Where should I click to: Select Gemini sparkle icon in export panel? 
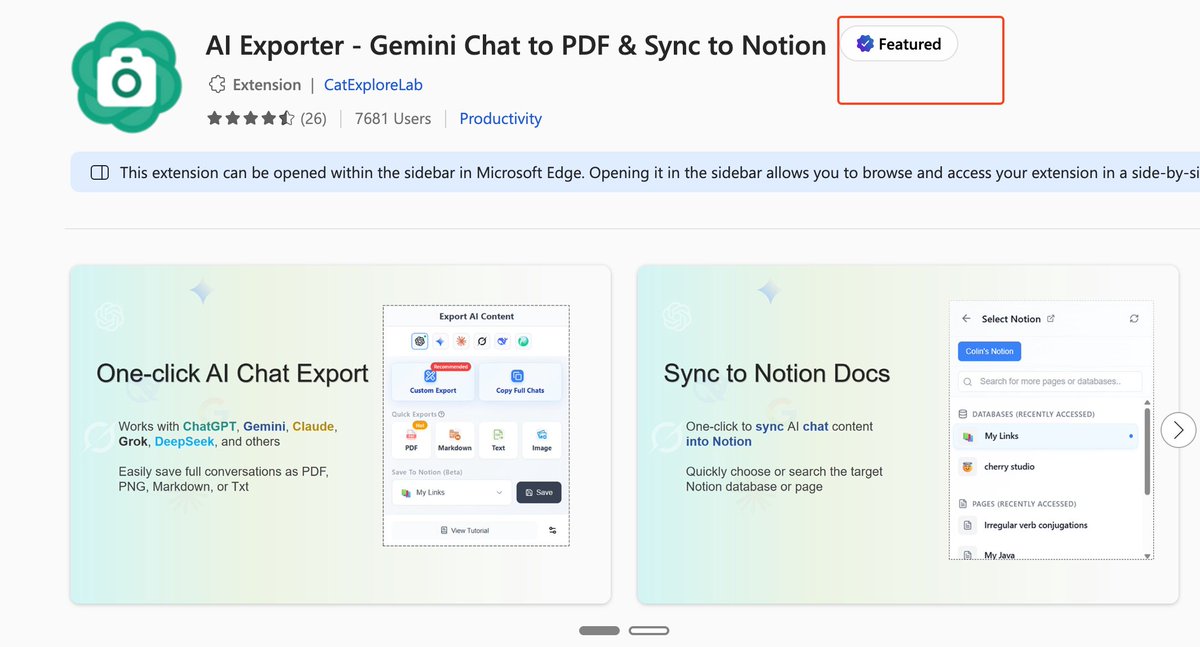pyautogui.click(x=441, y=341)
